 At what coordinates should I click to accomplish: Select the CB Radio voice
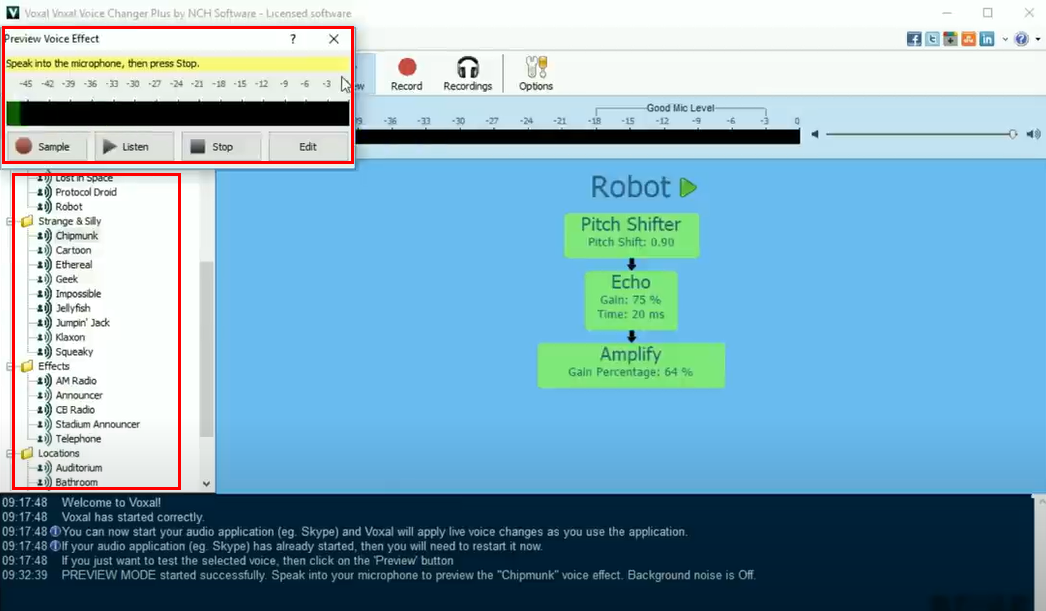pyautogui.click(x=75, y=410)
